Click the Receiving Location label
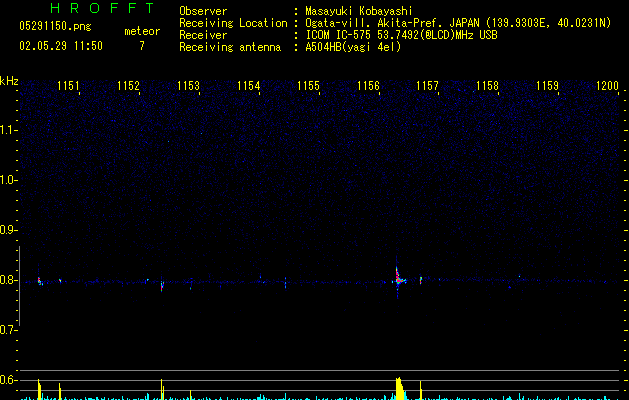629x400 pixels. click(x=233, y=23)
